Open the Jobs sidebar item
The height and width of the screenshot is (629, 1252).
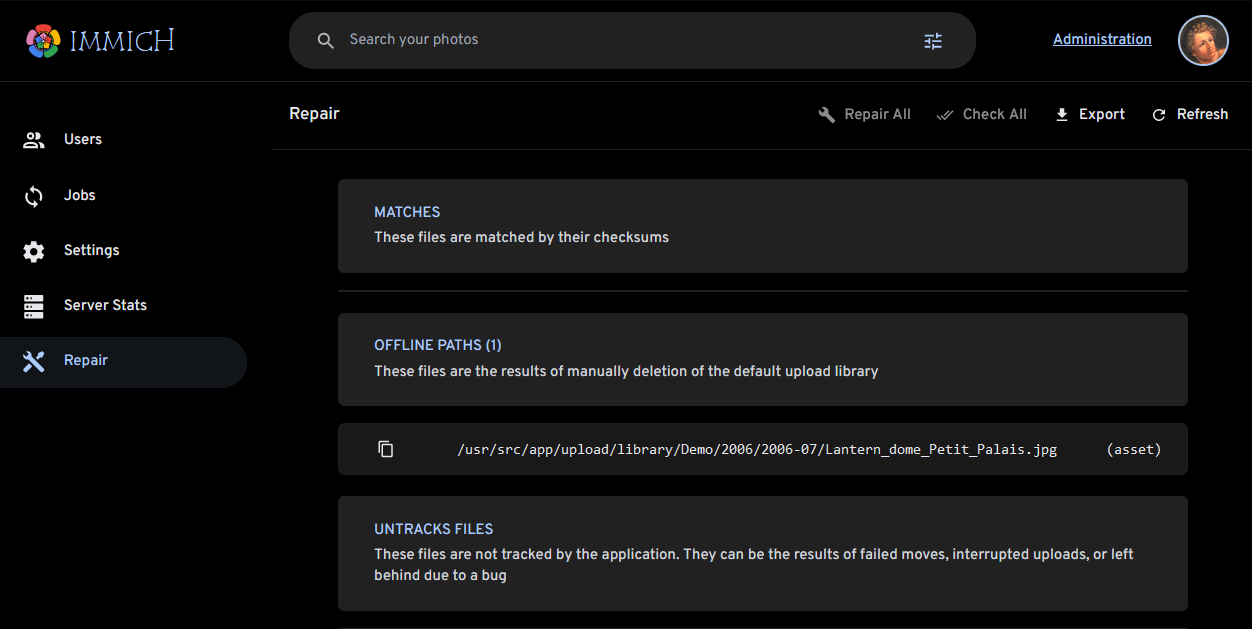pyautogui.click(x=79, y=195)
